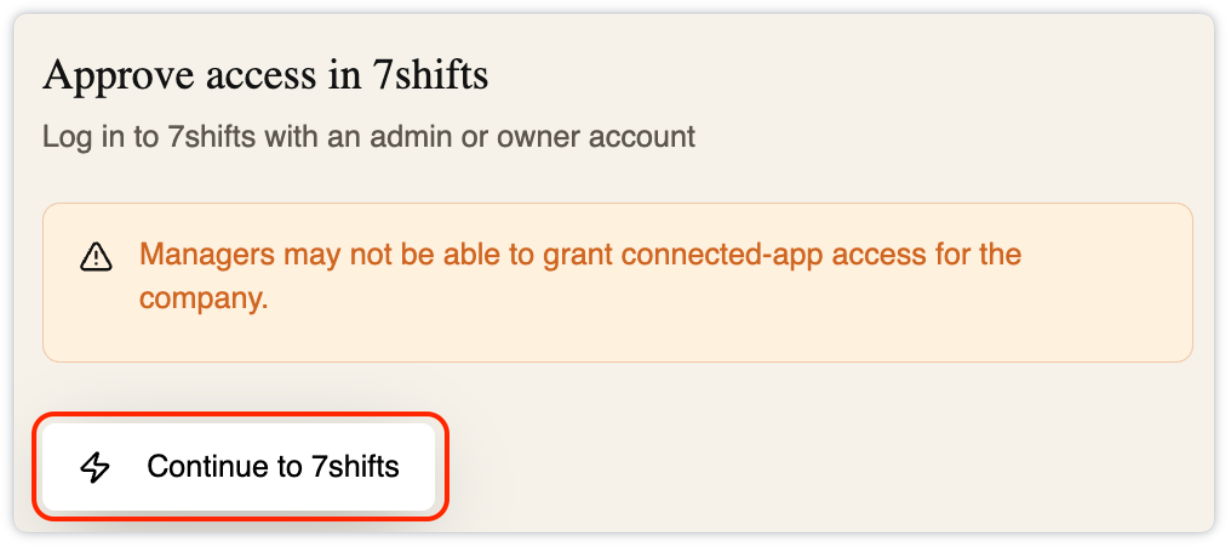The image size is (1228, 546).
Task: Click 'connected-app access' in the warning text
Action: coord(759,254)
